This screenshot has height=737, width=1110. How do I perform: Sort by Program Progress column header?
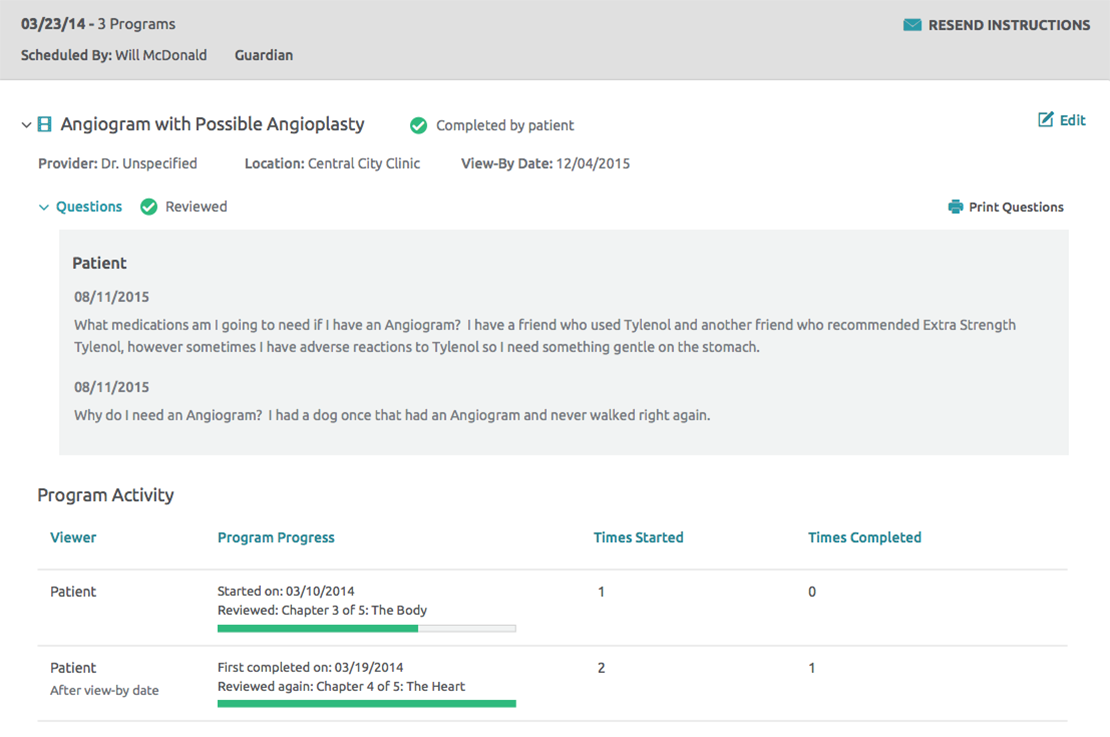pyautogui.click(x=276, y=537)
